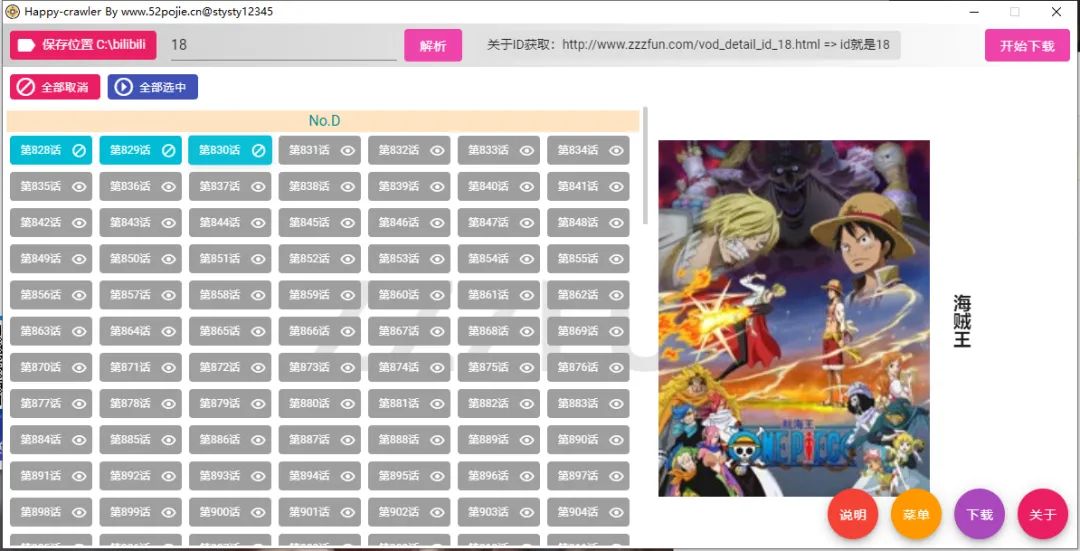Click the eye icon on 第859话
Image resolution: width=1080 pixels, height=551 pixels.
coord(348,295)
